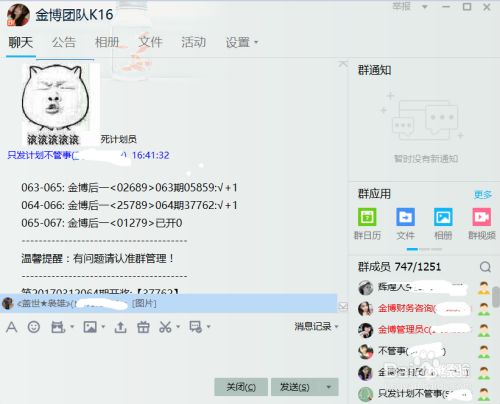Click sender name 只发计划不管事 above the message
Screen dimensions: 500x404
[x=39, y=155]
